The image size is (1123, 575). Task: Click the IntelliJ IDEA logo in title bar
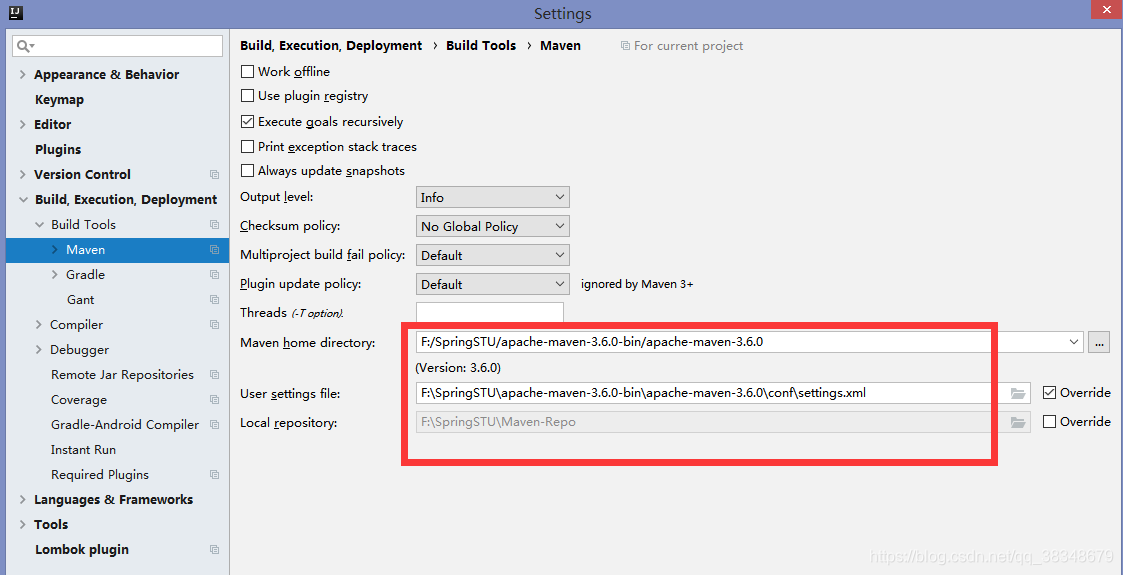pyautogui.click(x=17, y=12)
